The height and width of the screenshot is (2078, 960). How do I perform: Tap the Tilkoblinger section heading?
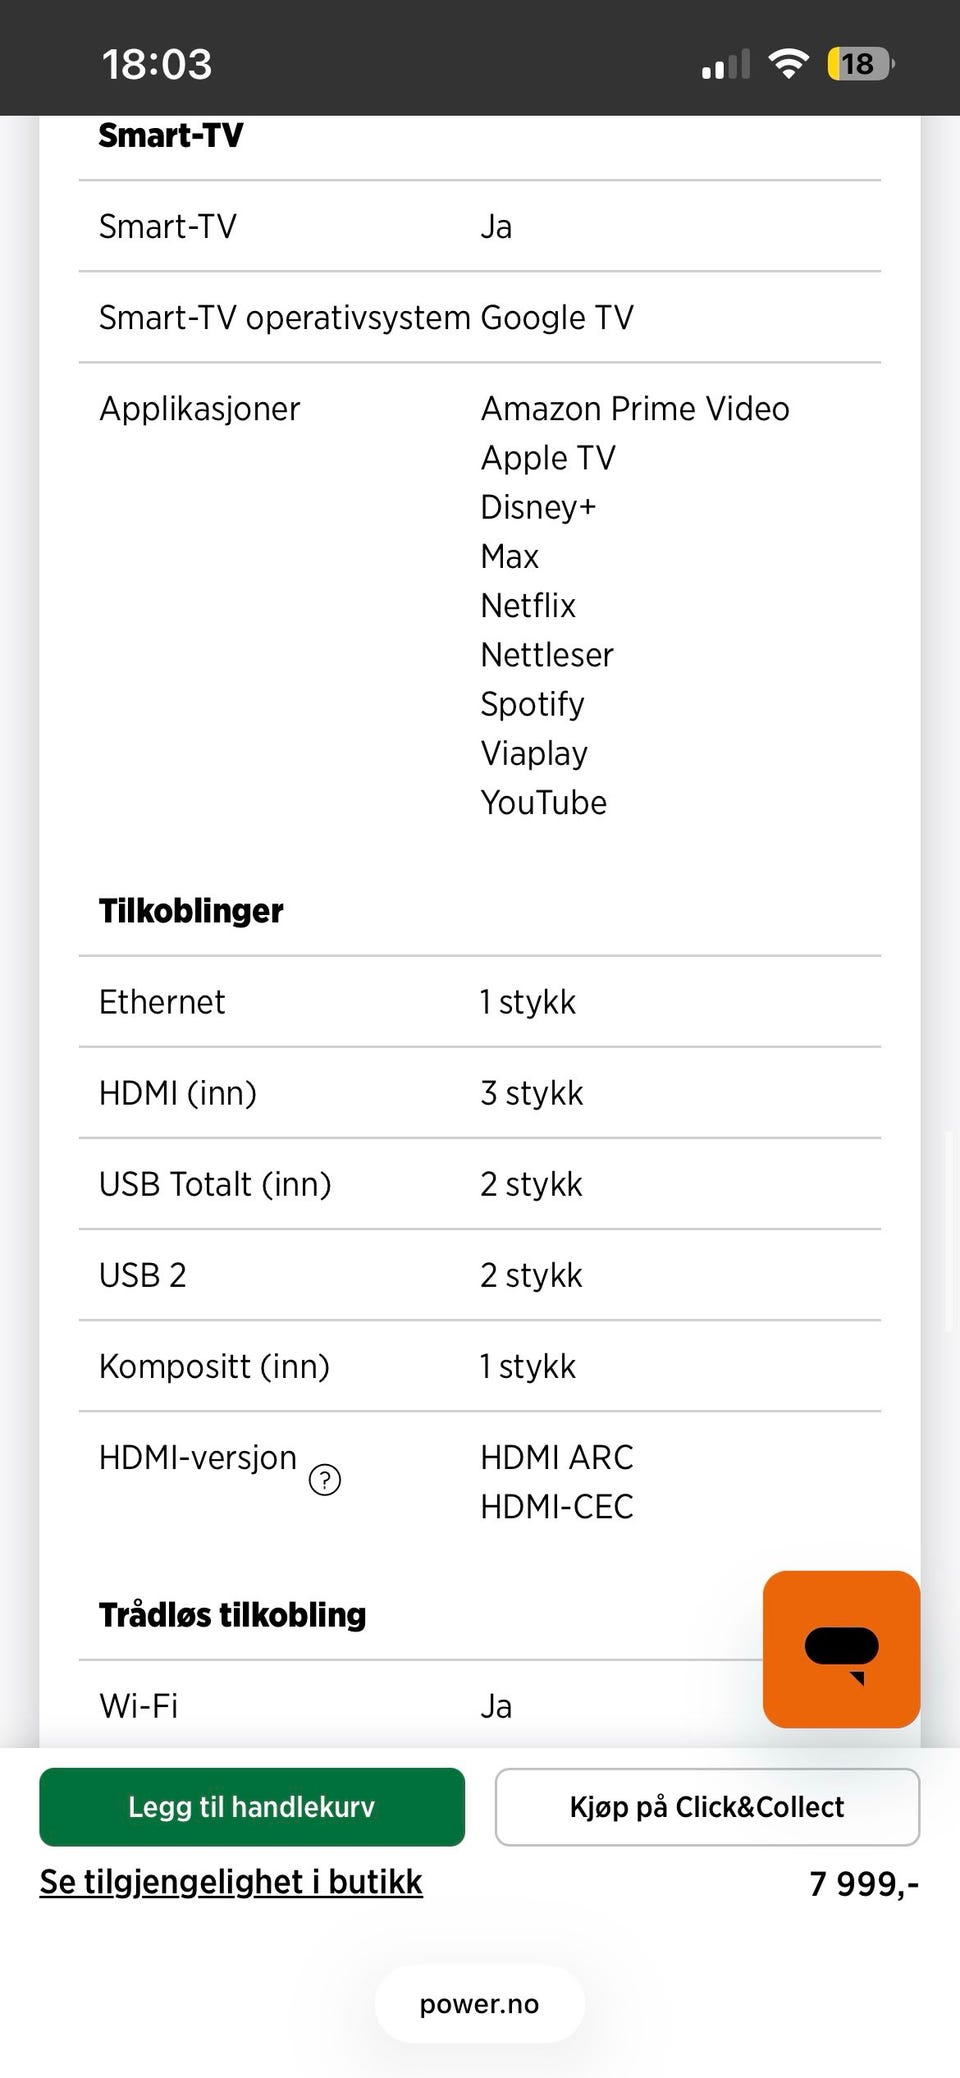pos(191,911)
